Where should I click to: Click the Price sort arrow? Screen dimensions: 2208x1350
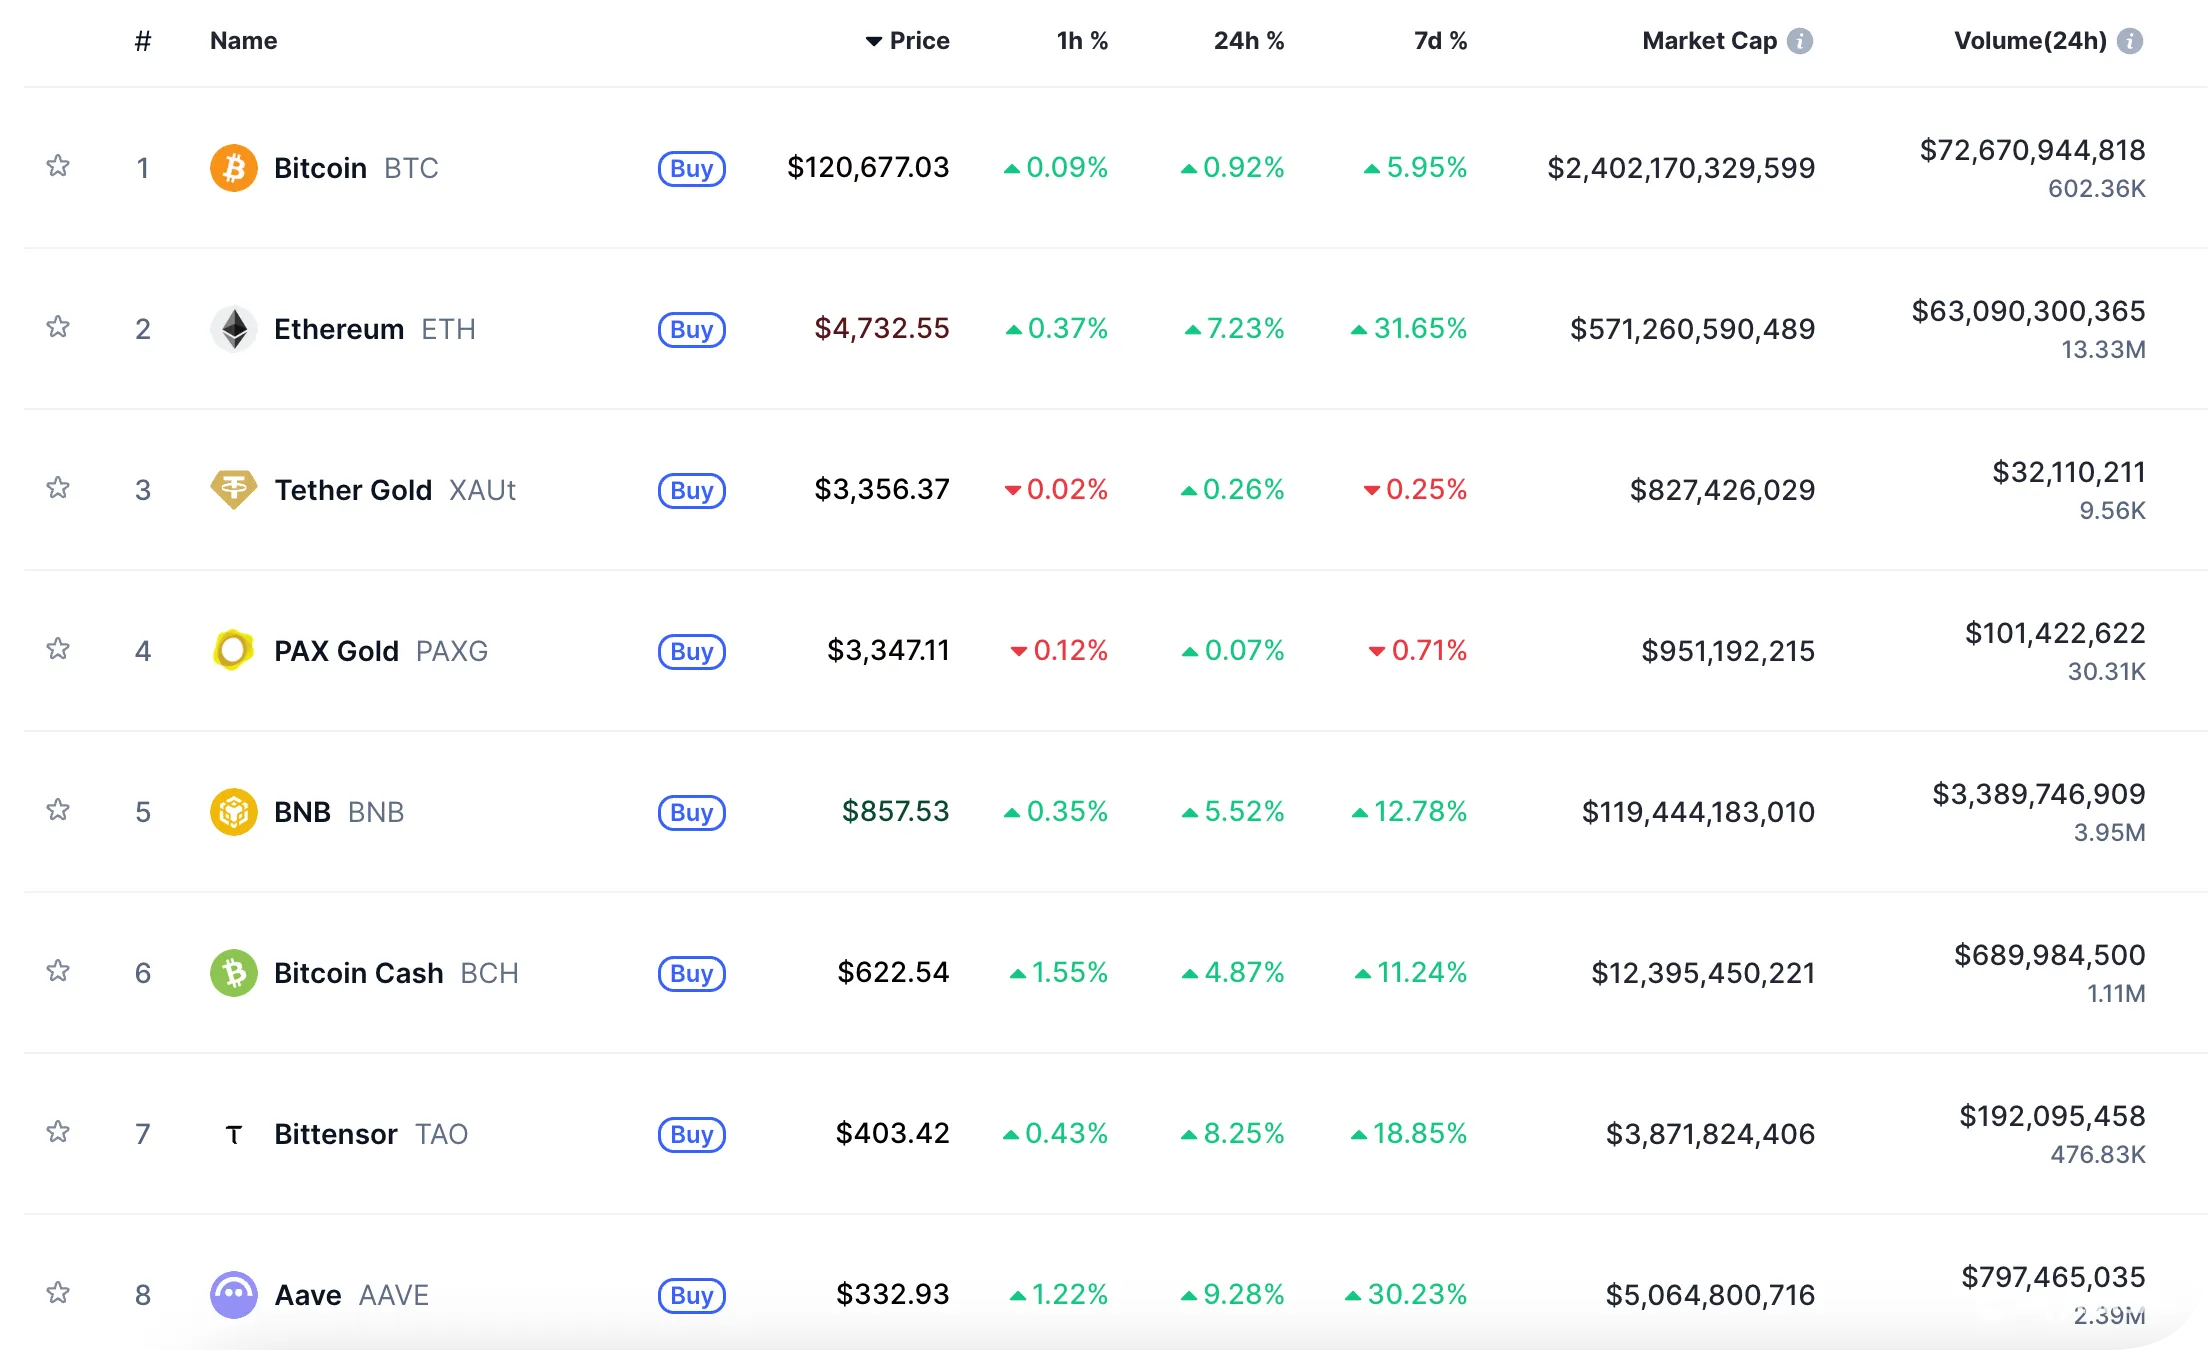pyautogui.click(x=875, y=41)
